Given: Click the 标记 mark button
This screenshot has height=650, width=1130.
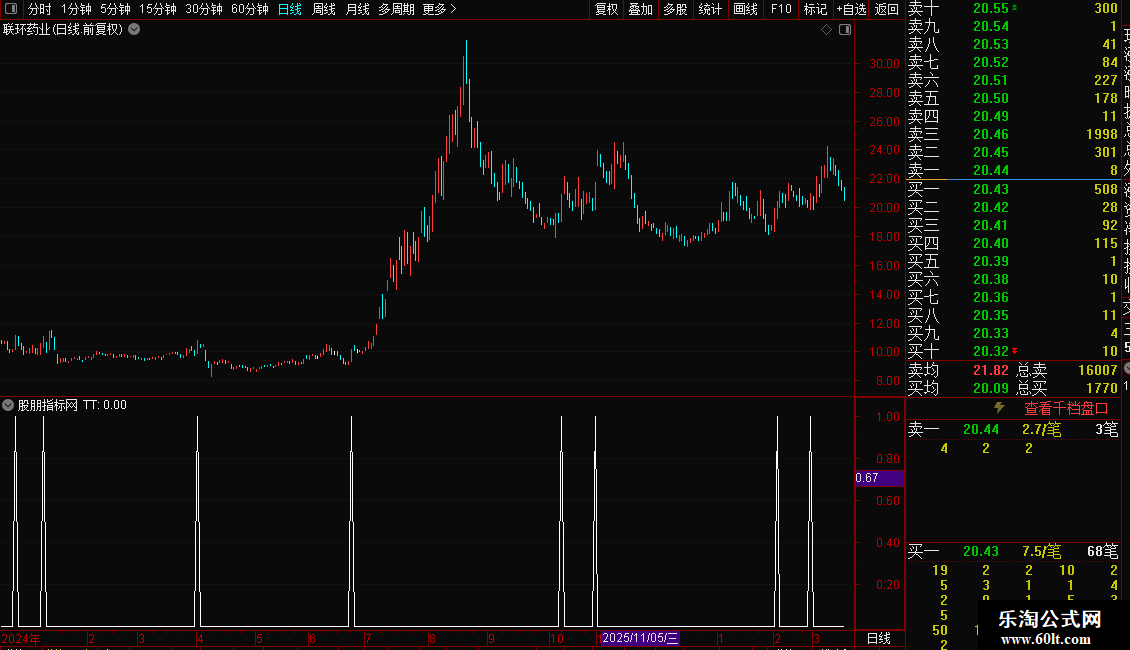Looking at the screenshot, I should (815, 9).
